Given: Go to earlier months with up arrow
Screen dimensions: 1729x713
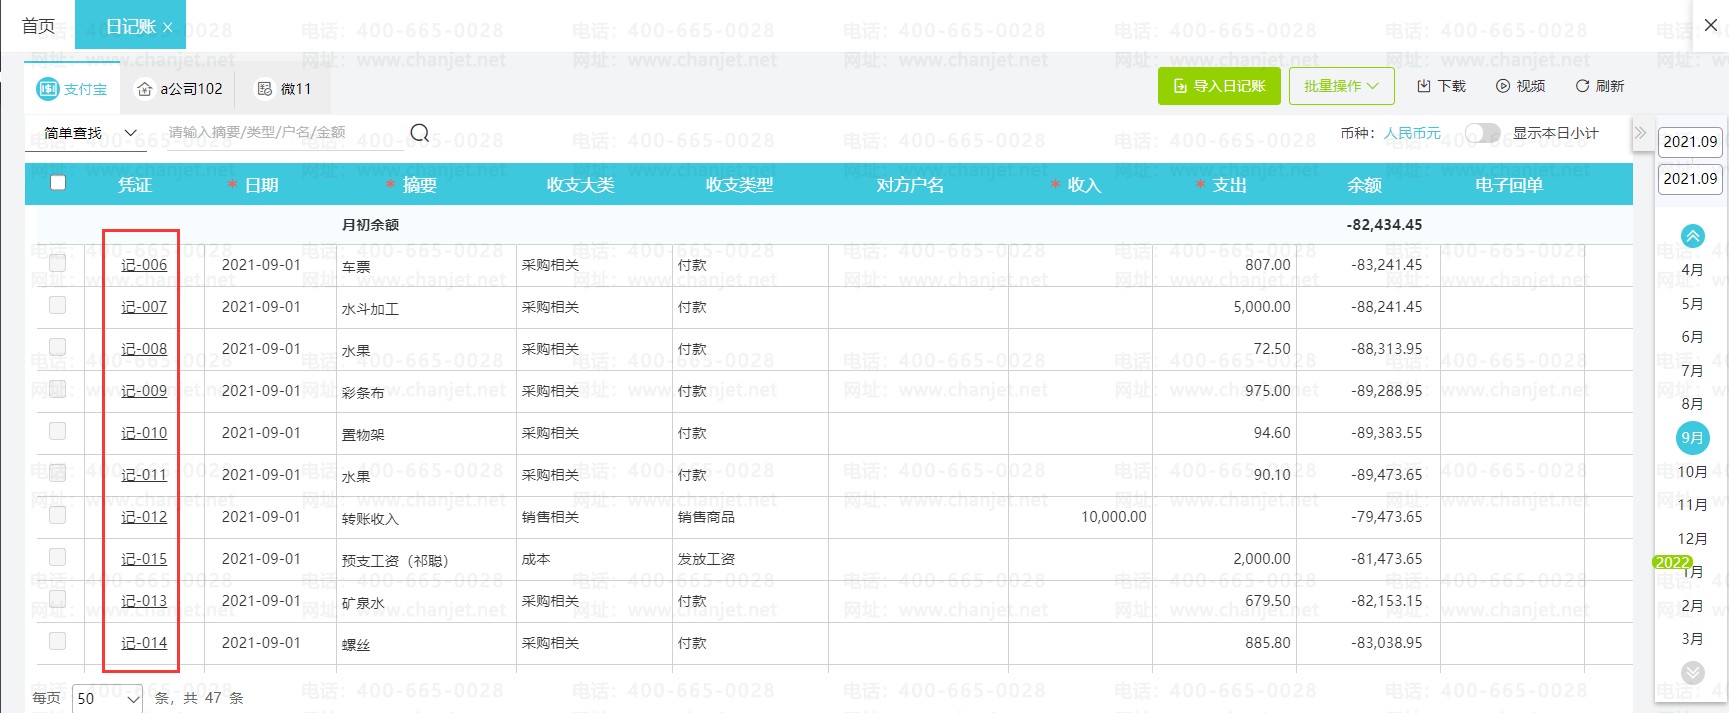Looking at the screenshot, I should (1692, 236).
